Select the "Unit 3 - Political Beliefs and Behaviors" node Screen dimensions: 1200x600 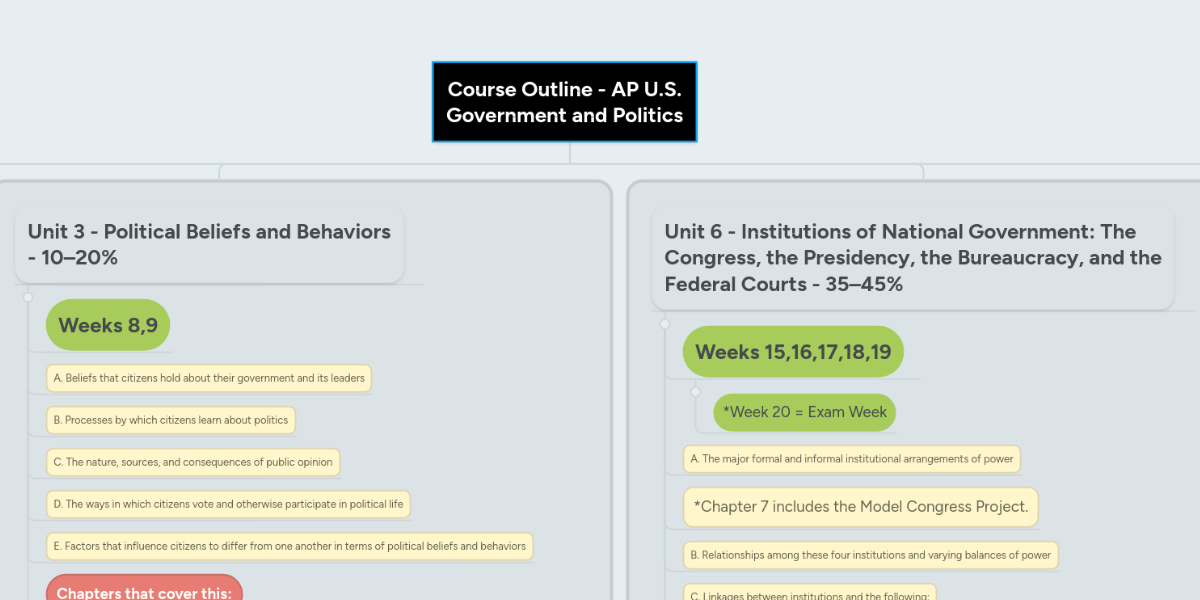(208, 243)
